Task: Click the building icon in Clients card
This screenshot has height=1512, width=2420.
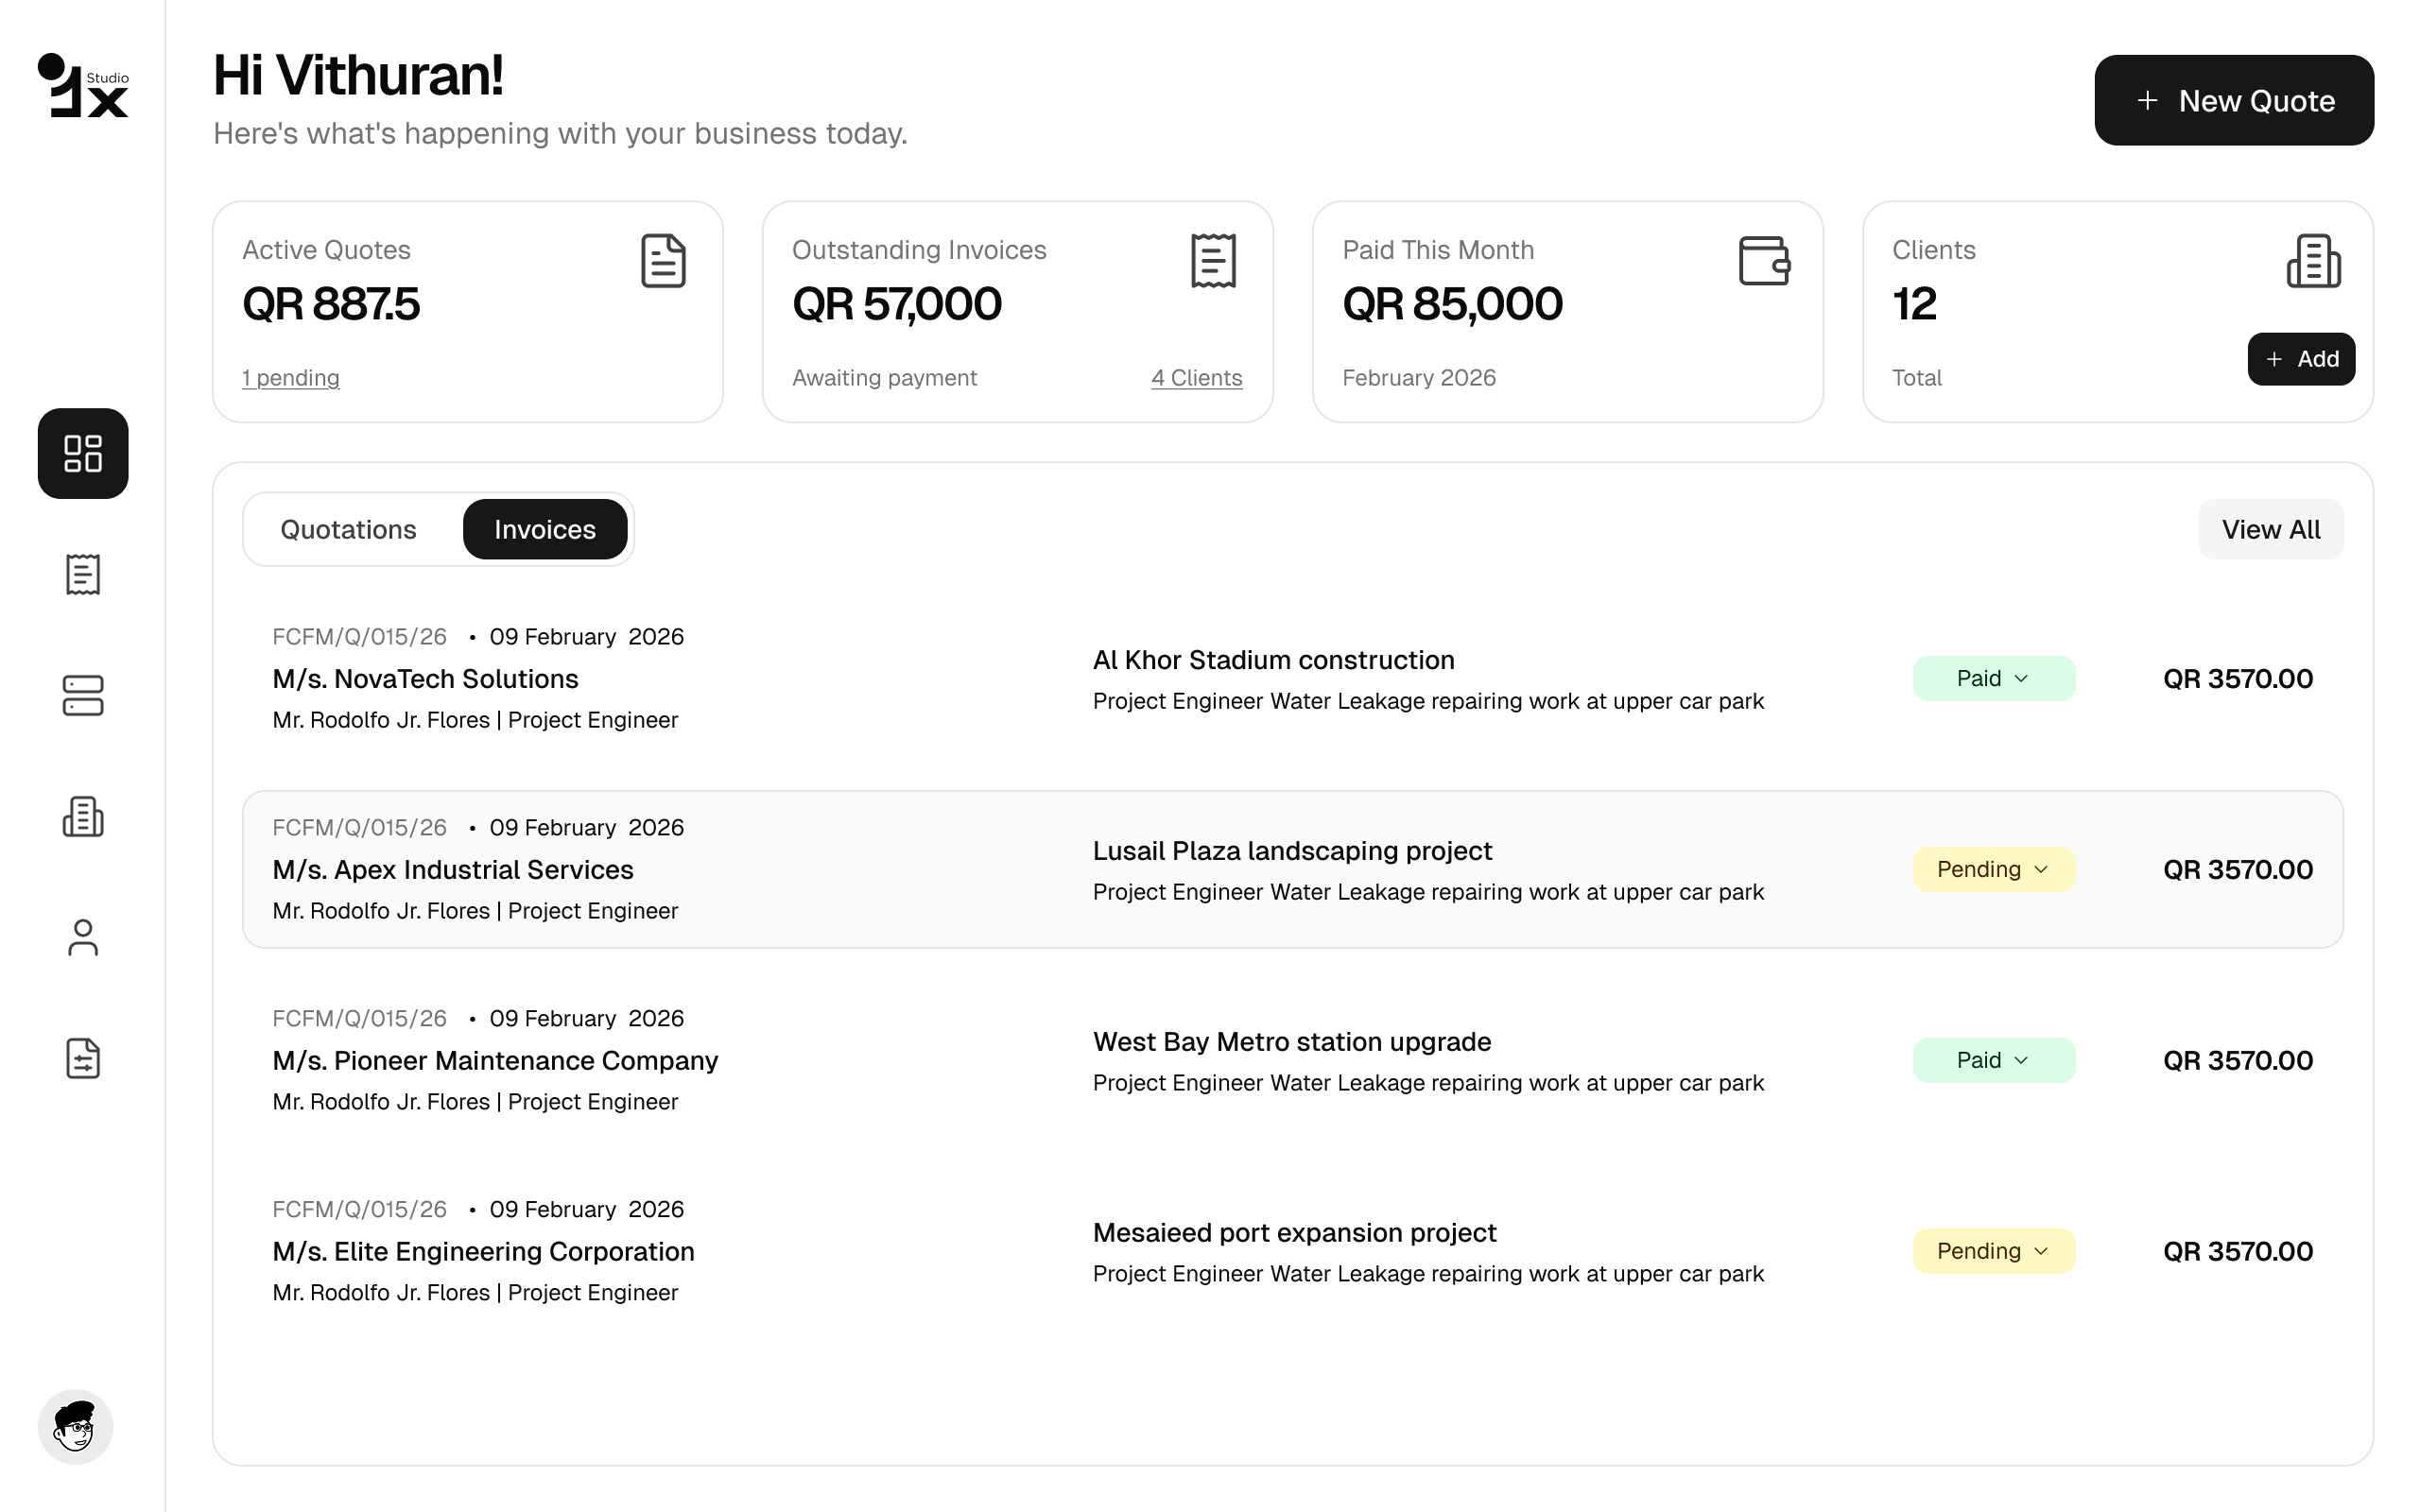Action: click(x=2314, y=261)
